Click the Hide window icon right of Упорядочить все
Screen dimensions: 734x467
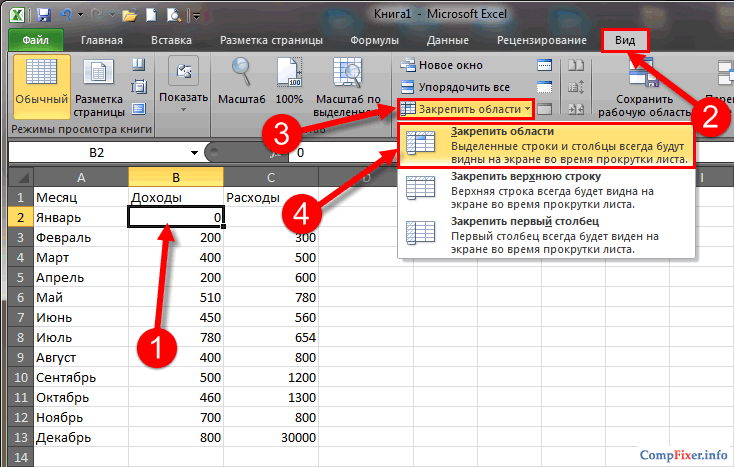[x=544, y=87]
